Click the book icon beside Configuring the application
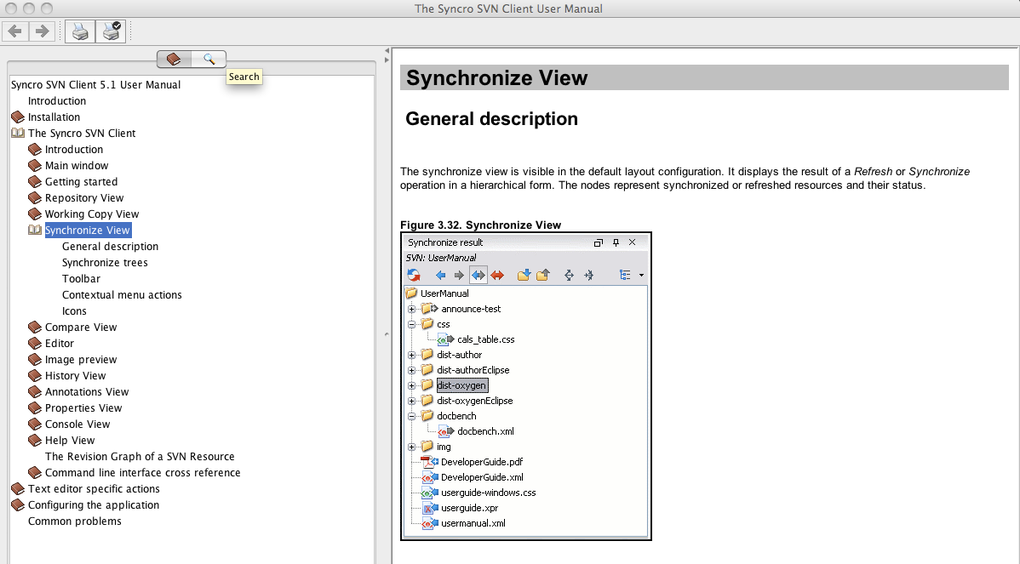Screen dimensions: 1020x564 [18, 505]
